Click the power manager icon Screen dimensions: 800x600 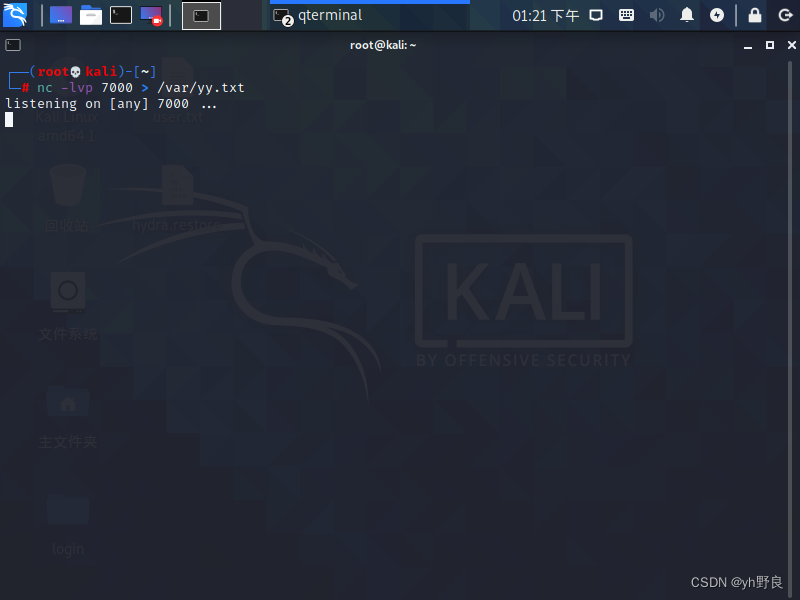pyautogui.click(x=717, y=15)
